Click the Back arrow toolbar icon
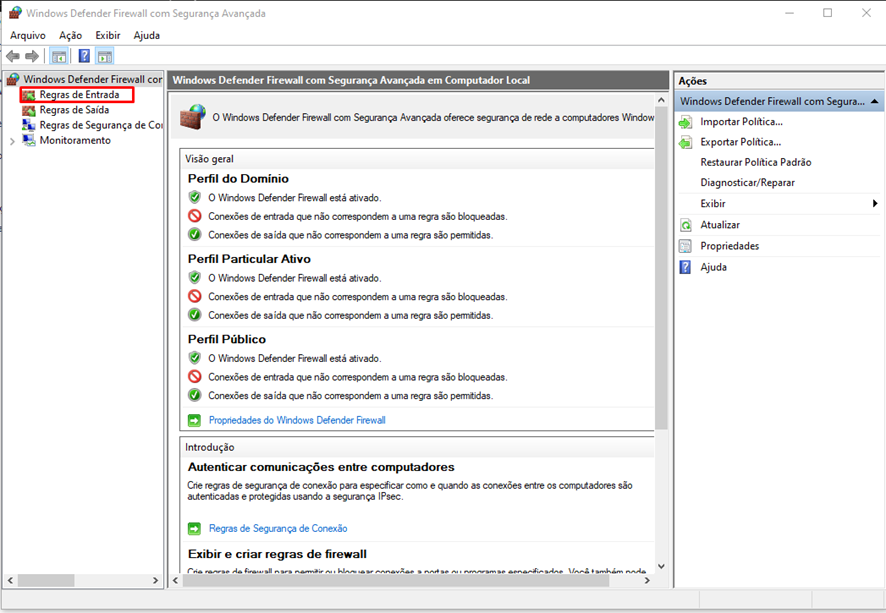This screenshot has height=613, width=886. tap(13, 56)
